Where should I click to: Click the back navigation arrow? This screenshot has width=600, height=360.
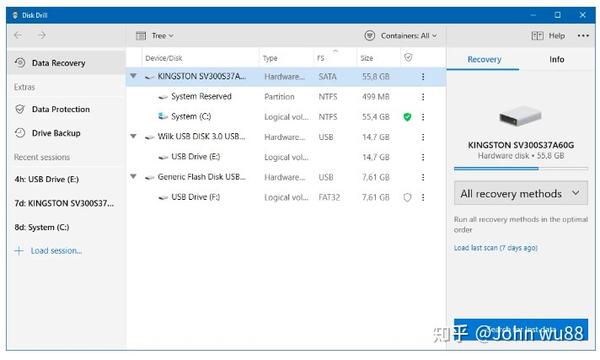click(18, 35)
